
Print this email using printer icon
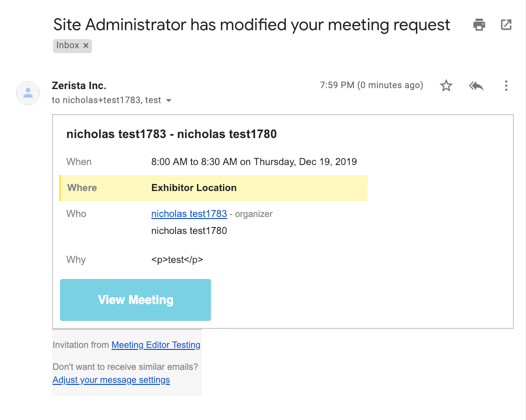pyautogui.click(x=479, y=25)
